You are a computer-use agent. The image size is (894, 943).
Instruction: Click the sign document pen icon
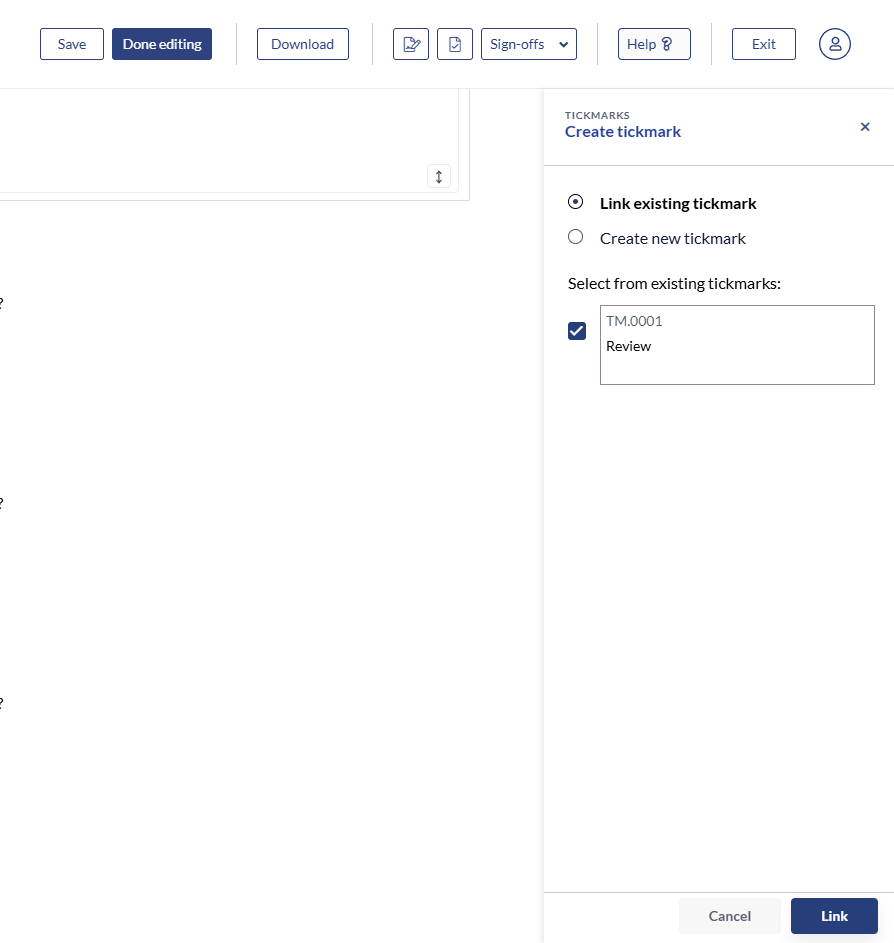[410, 44]
